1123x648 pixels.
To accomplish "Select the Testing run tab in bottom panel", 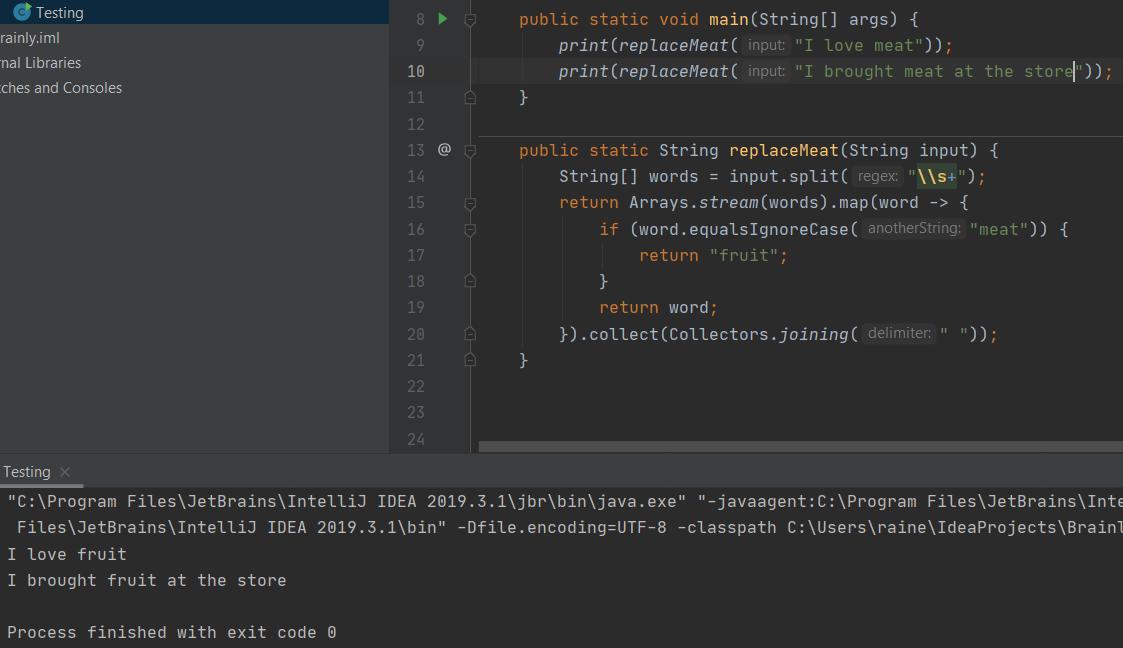I will pos(27,472).
